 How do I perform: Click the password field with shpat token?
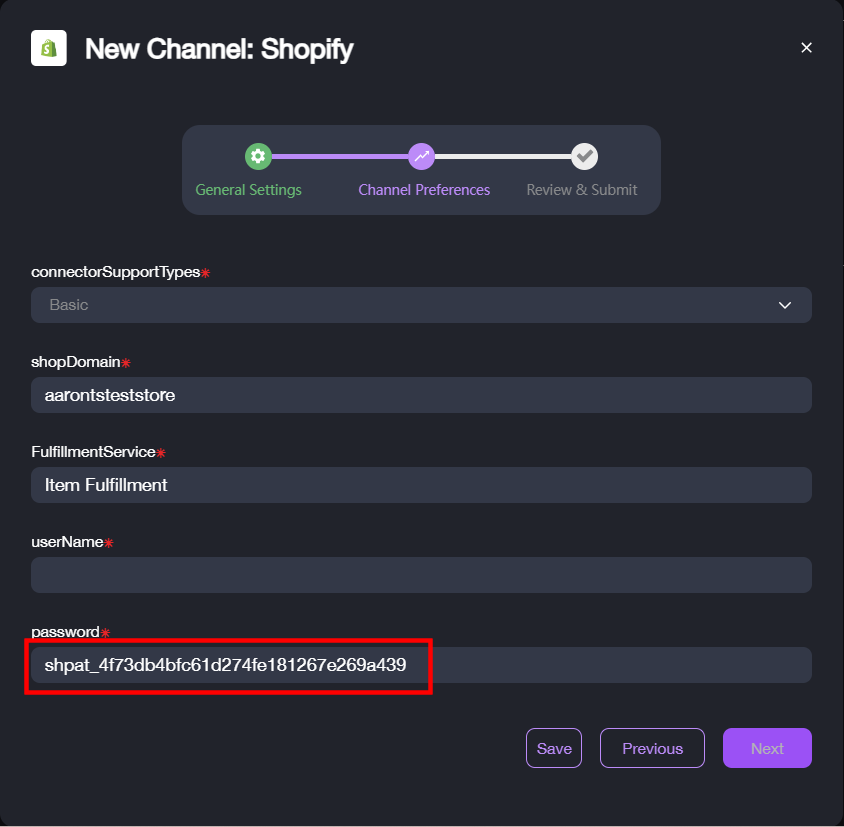click(x=420, y=665)
